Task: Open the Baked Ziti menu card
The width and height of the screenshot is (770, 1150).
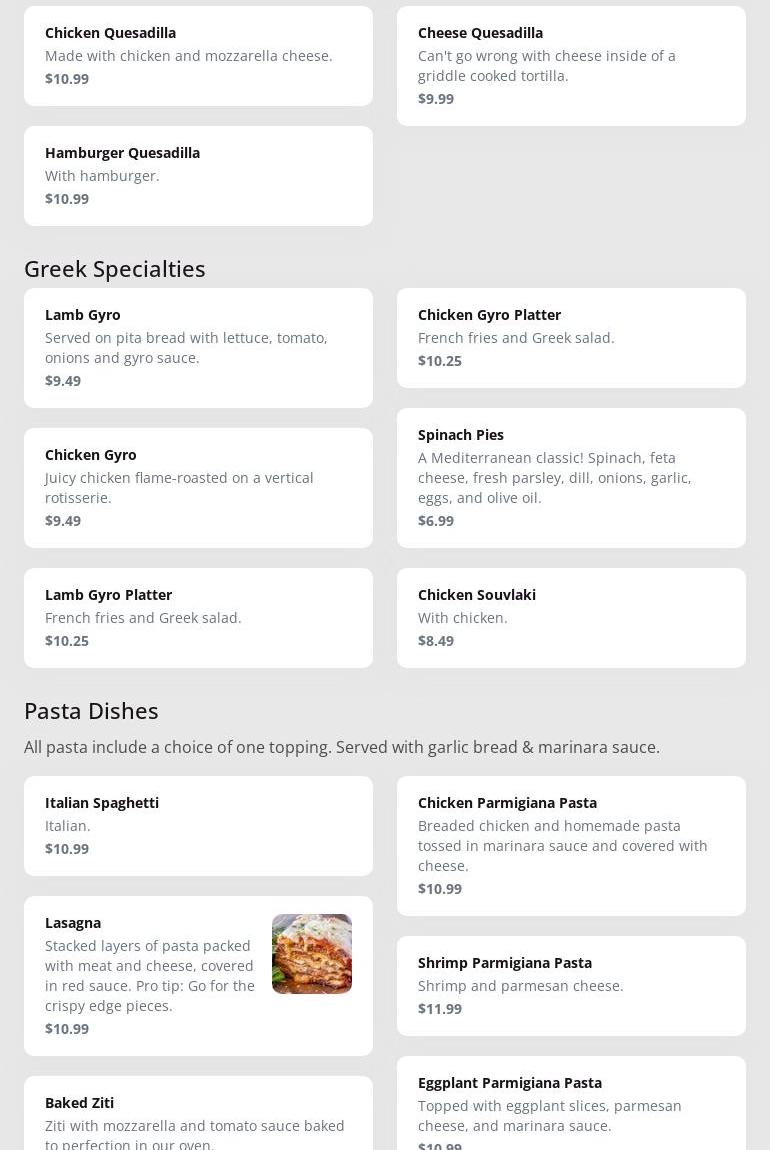Action: pyautogui.click(x=198, y=1114)
